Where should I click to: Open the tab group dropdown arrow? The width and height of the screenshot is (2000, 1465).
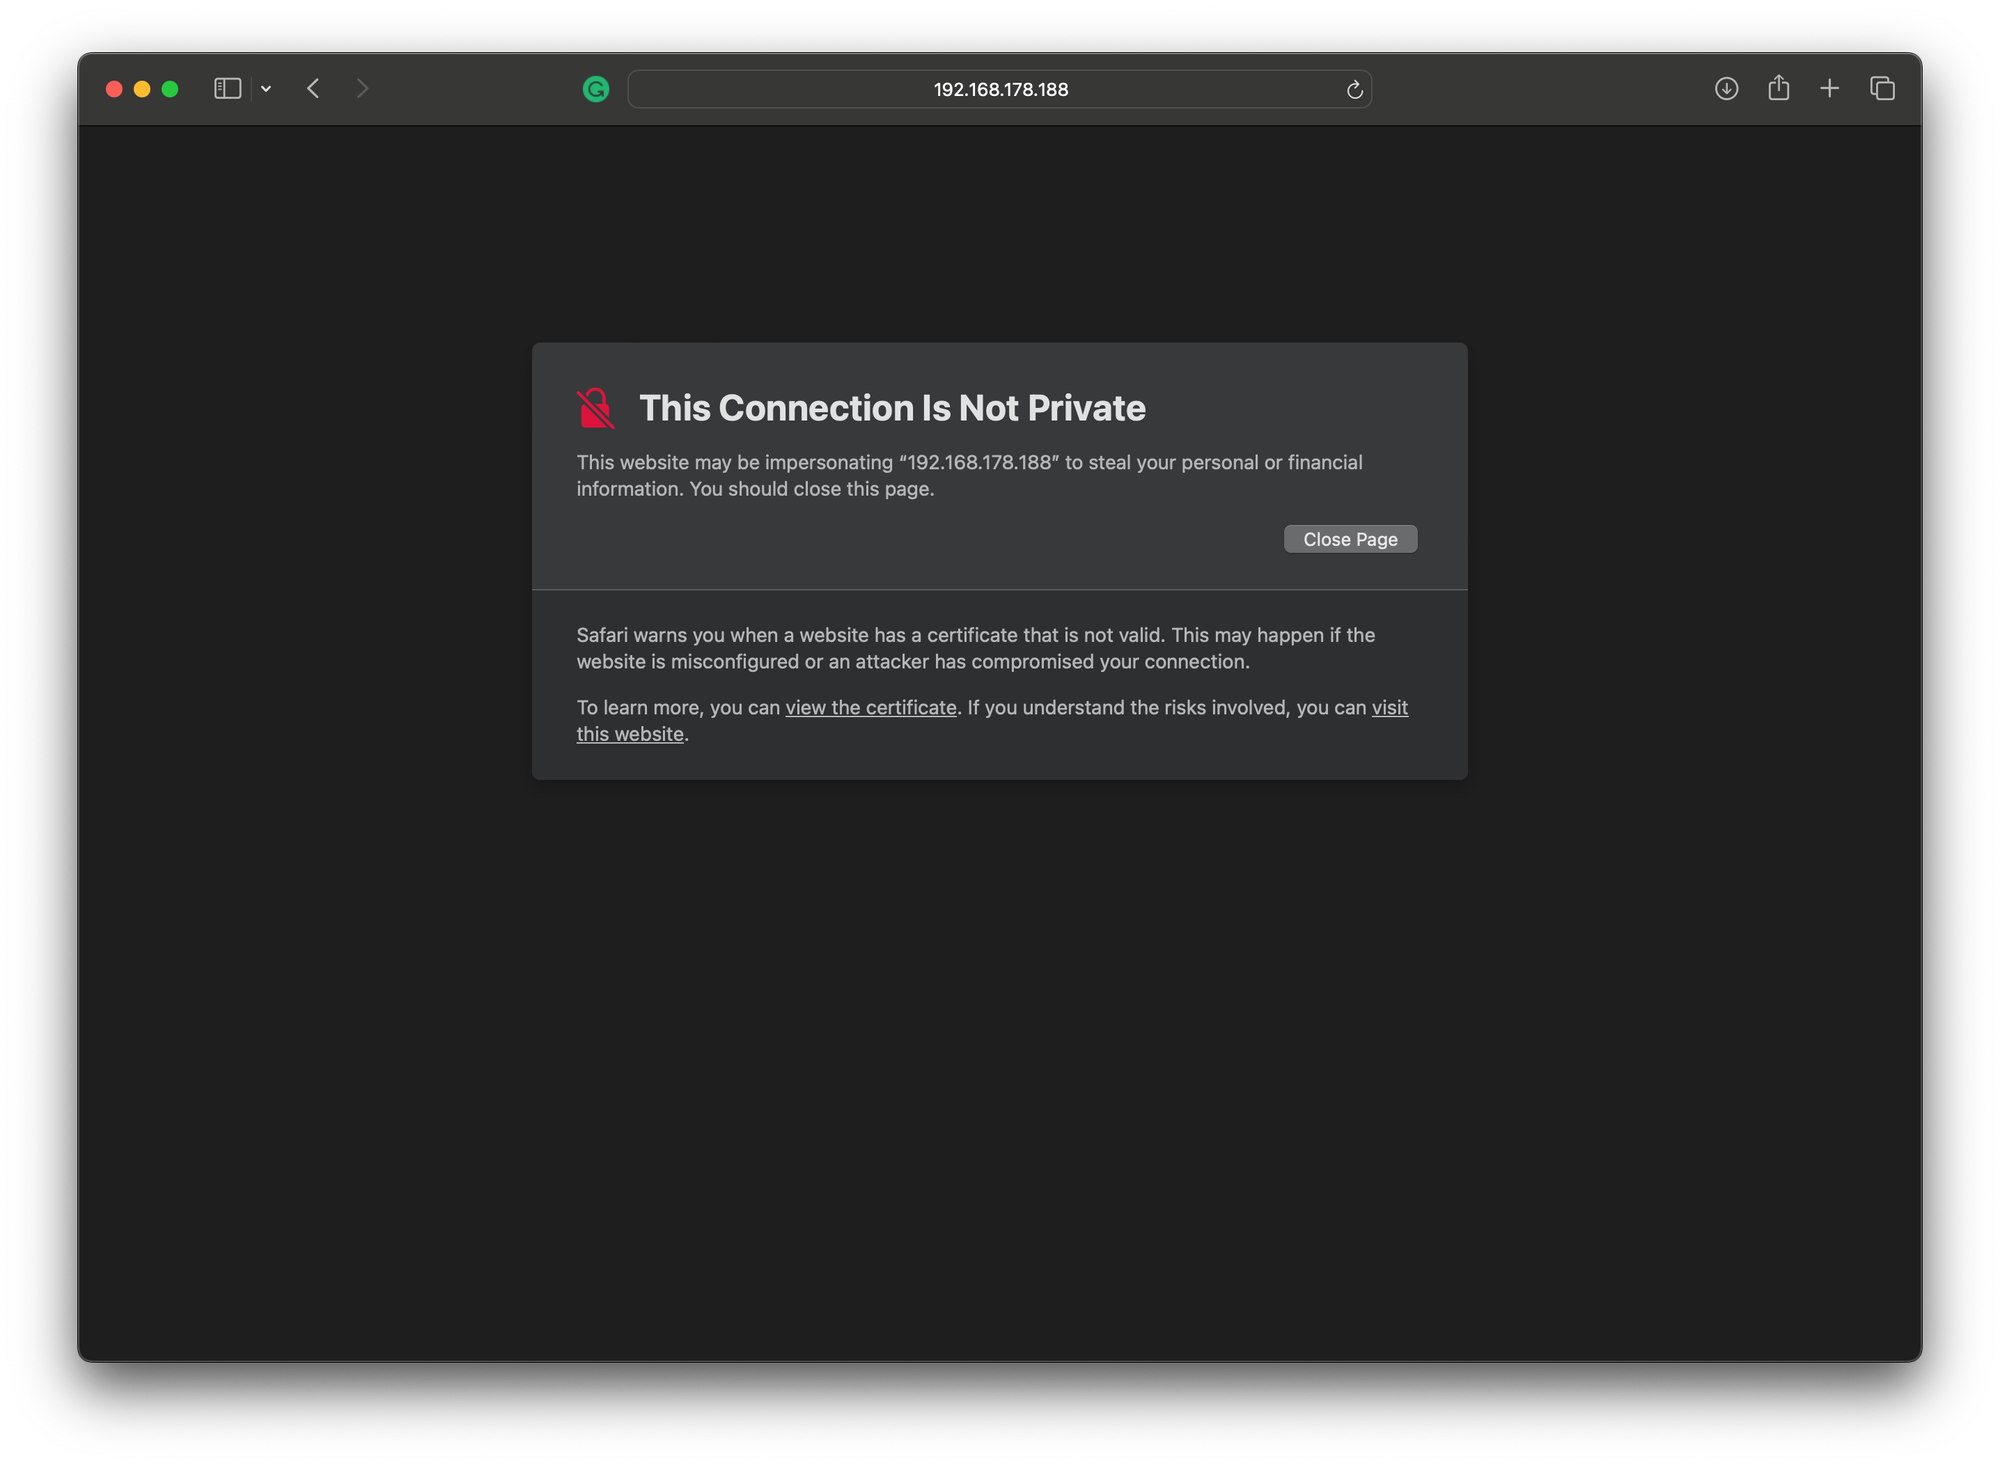click(266, 89)
